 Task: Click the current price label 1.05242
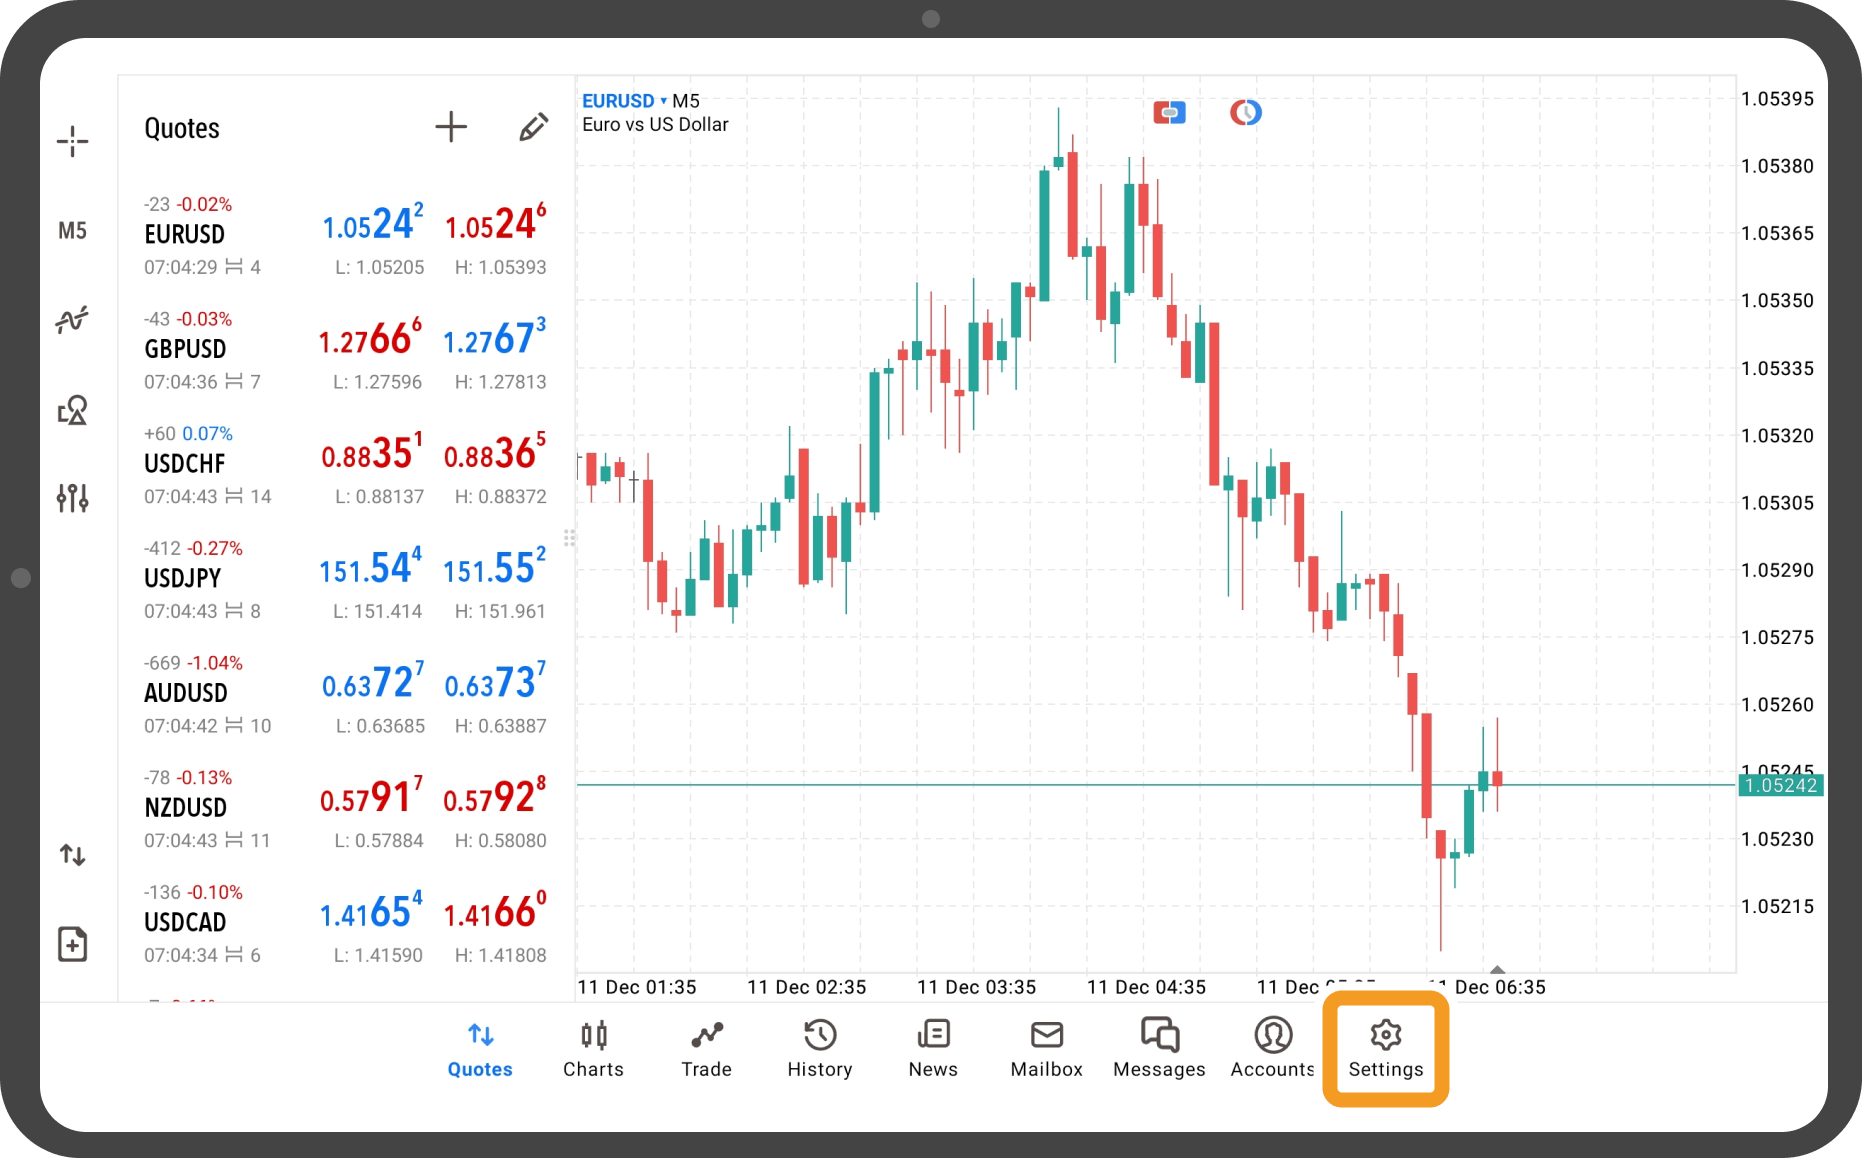(1780, 786)
